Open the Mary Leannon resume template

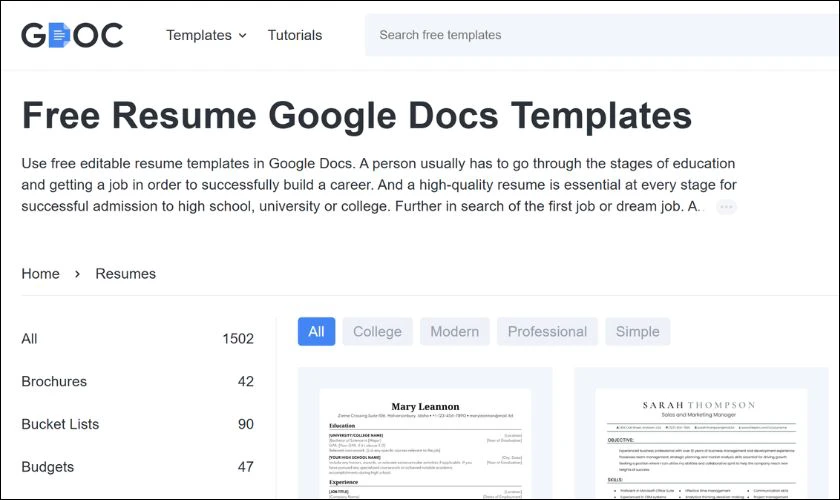425,433
